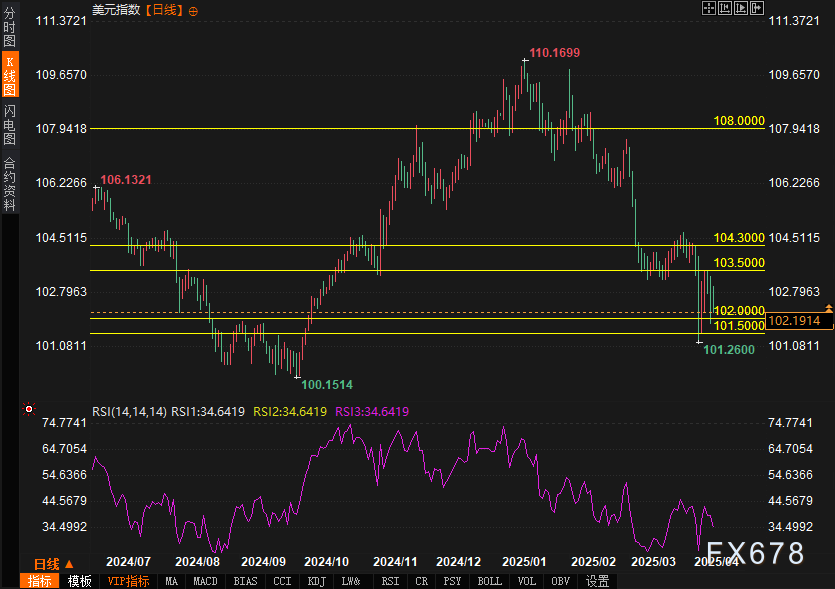The height and width of the screenshot is (589, 835).
Task: Click the circled plus icon beside 日线 title
Action: click(193, 10)
